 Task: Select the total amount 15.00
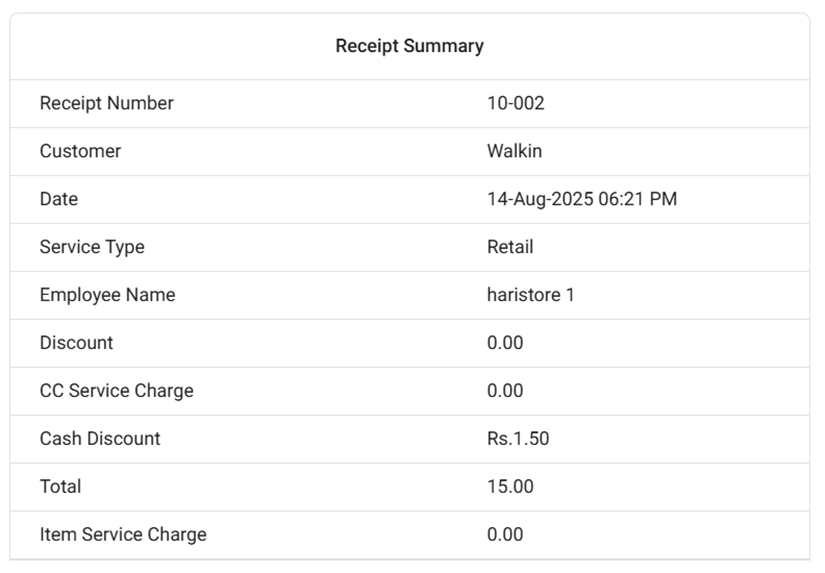pos(510,487)
